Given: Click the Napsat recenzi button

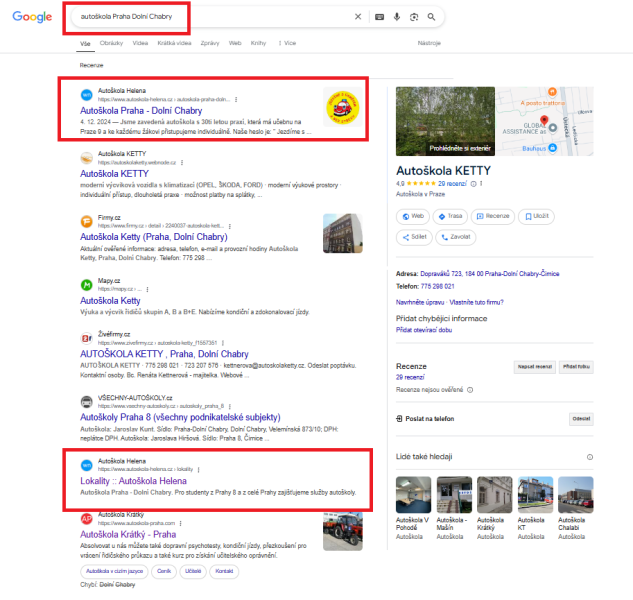Looking at the screenshot, I should pos(535,367).
